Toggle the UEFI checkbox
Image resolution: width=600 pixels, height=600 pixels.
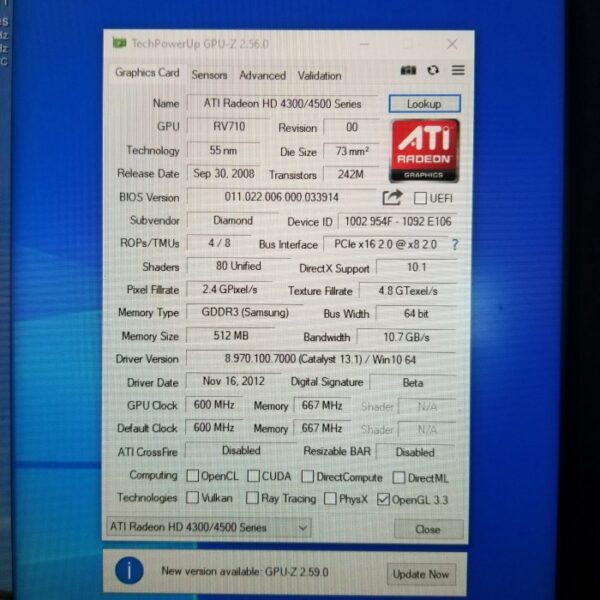(420, 198)
